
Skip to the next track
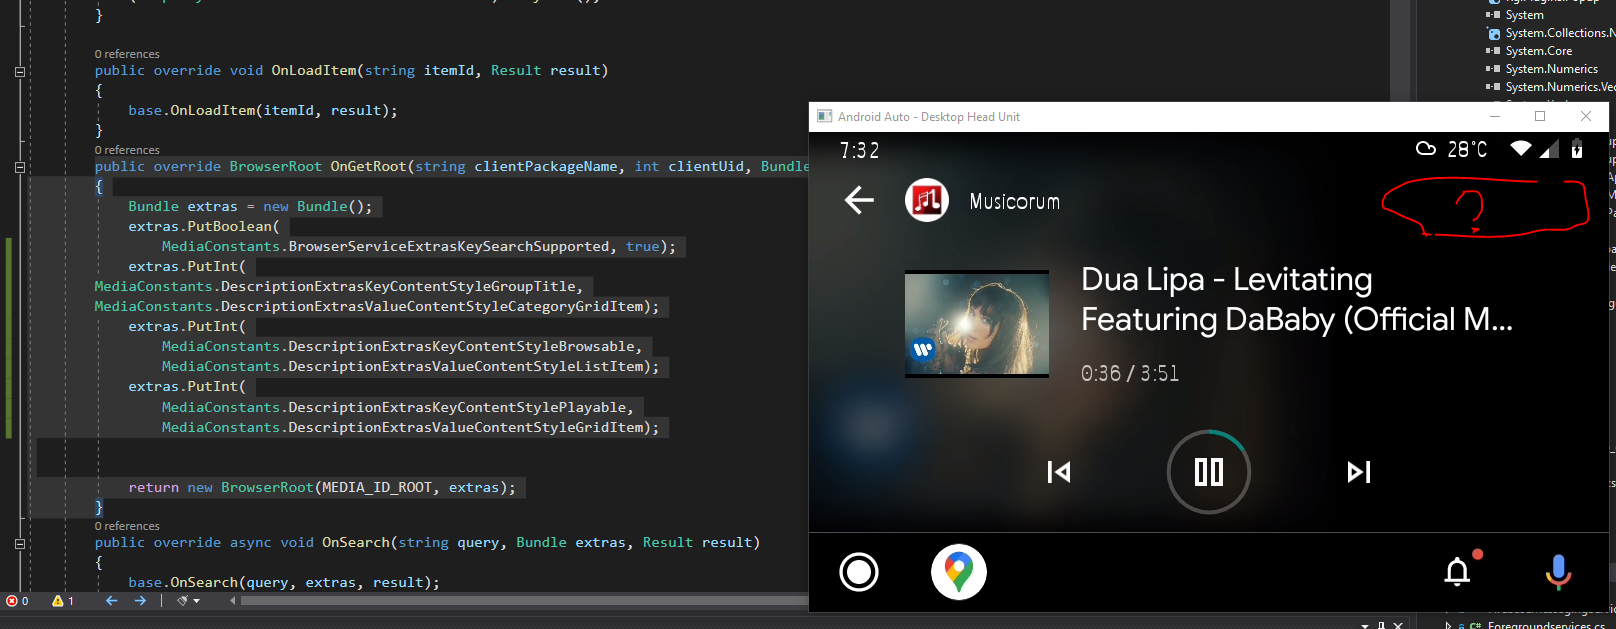1359,472
